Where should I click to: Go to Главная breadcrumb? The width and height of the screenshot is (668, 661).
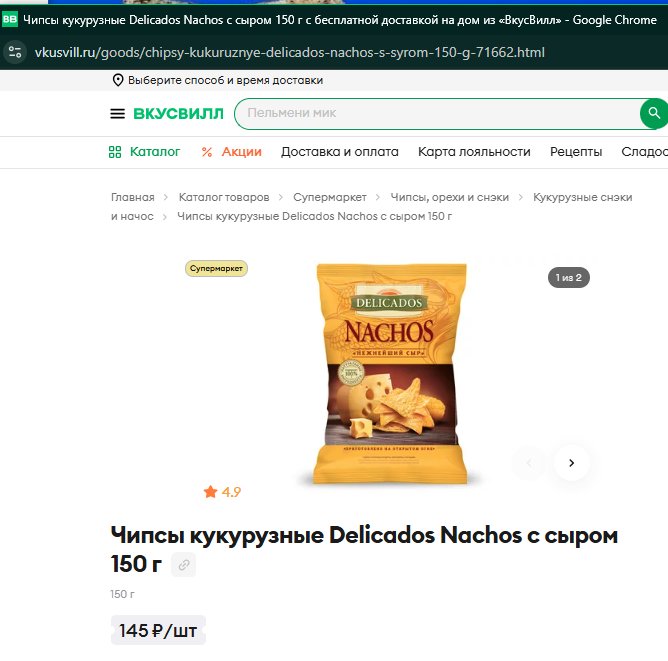click(x=132, y=197)
